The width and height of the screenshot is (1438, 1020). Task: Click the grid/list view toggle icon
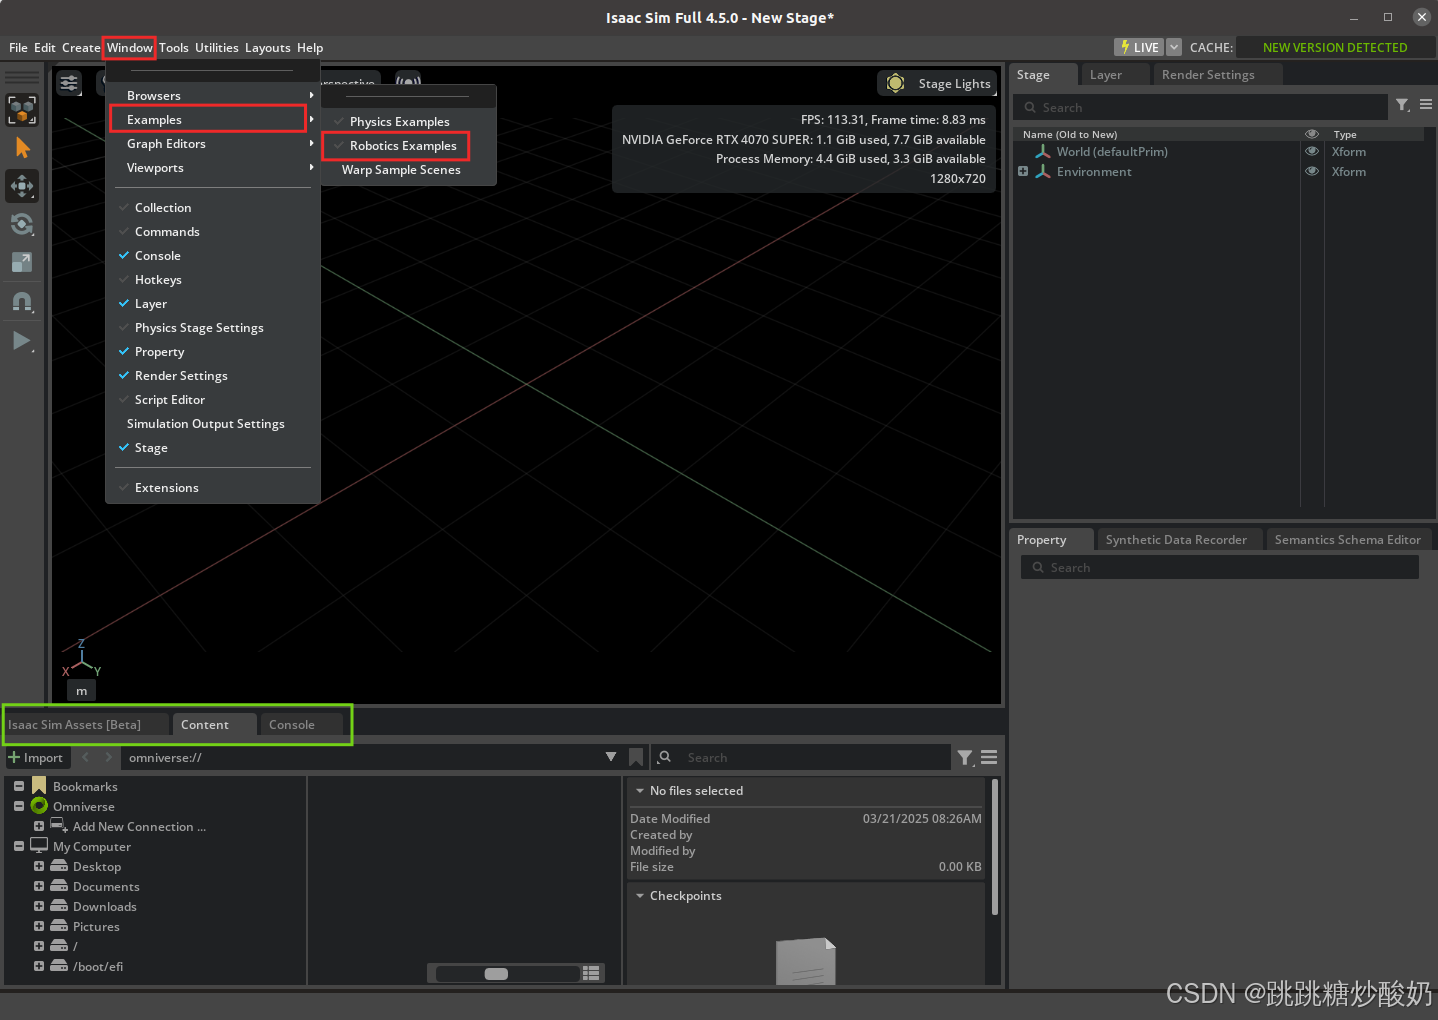591,973
